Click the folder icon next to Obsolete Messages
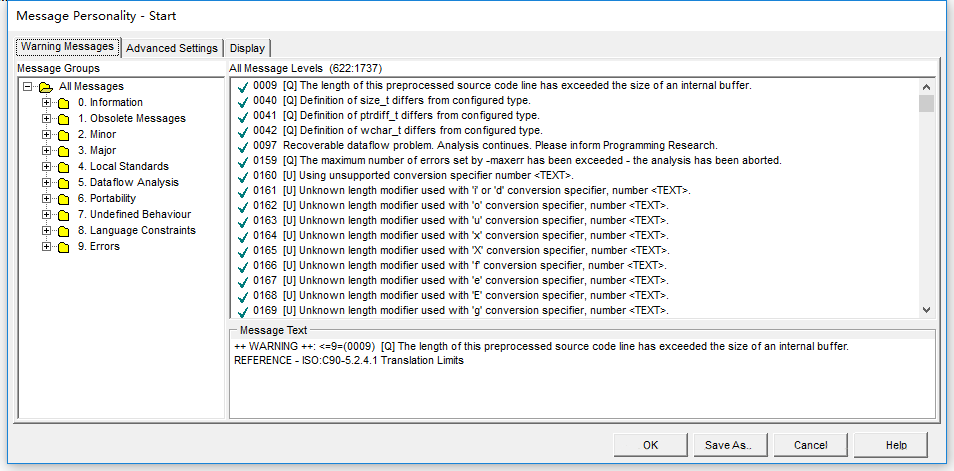Screen dimensions: 954x471 (63, 119)
